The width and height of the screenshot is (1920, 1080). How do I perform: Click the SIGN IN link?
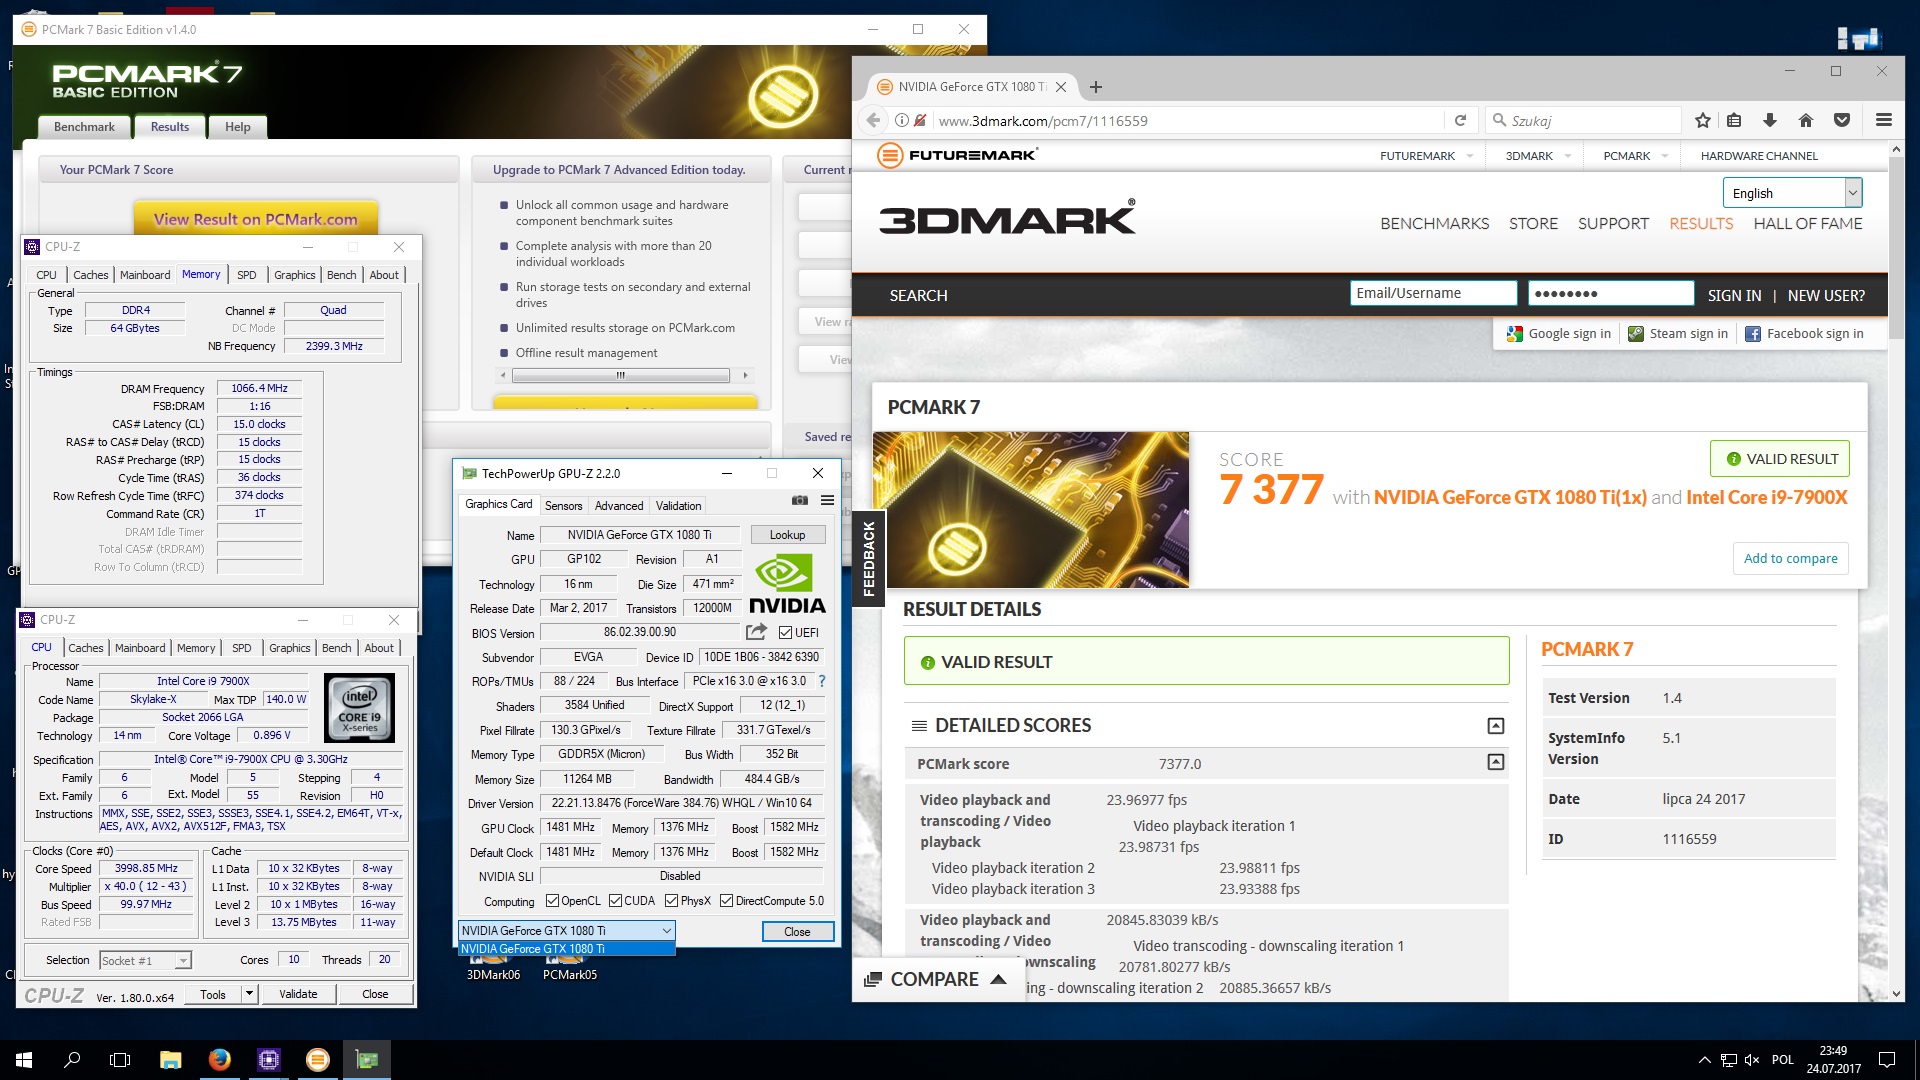click(x=1734, y=296)
